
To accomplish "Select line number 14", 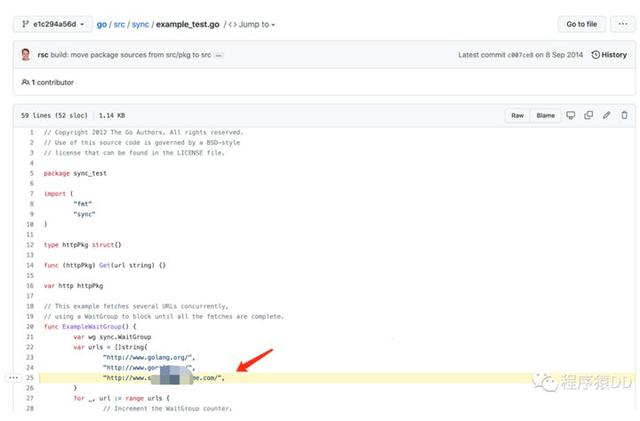I will click(30, 265).
